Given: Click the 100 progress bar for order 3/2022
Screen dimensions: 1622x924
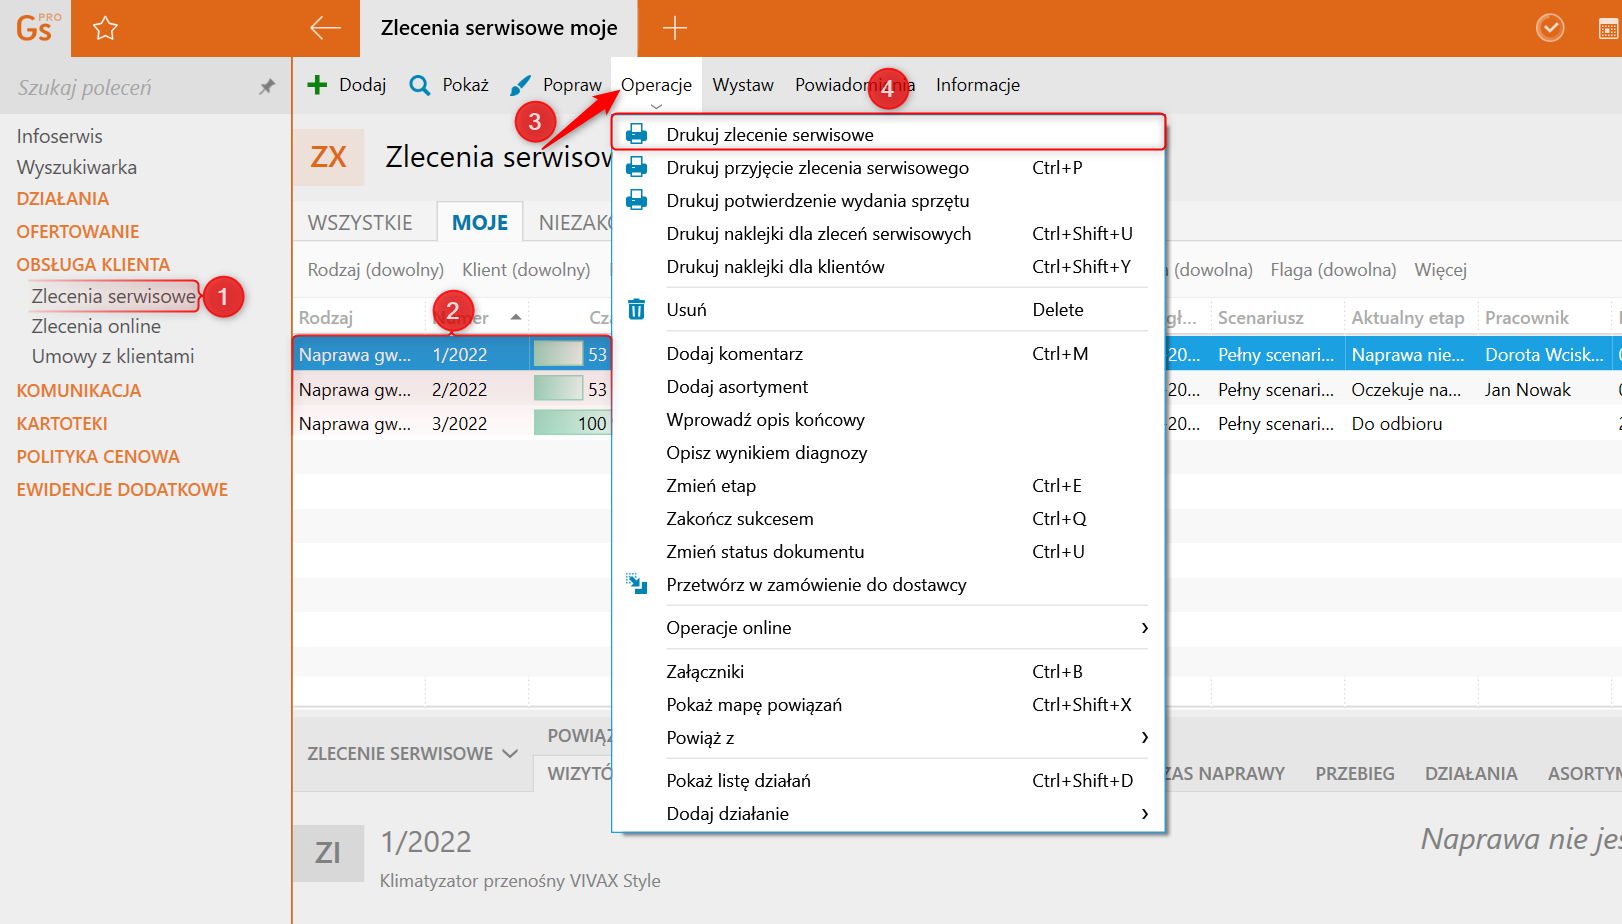Looking at the screenshot, I should 571,423.
